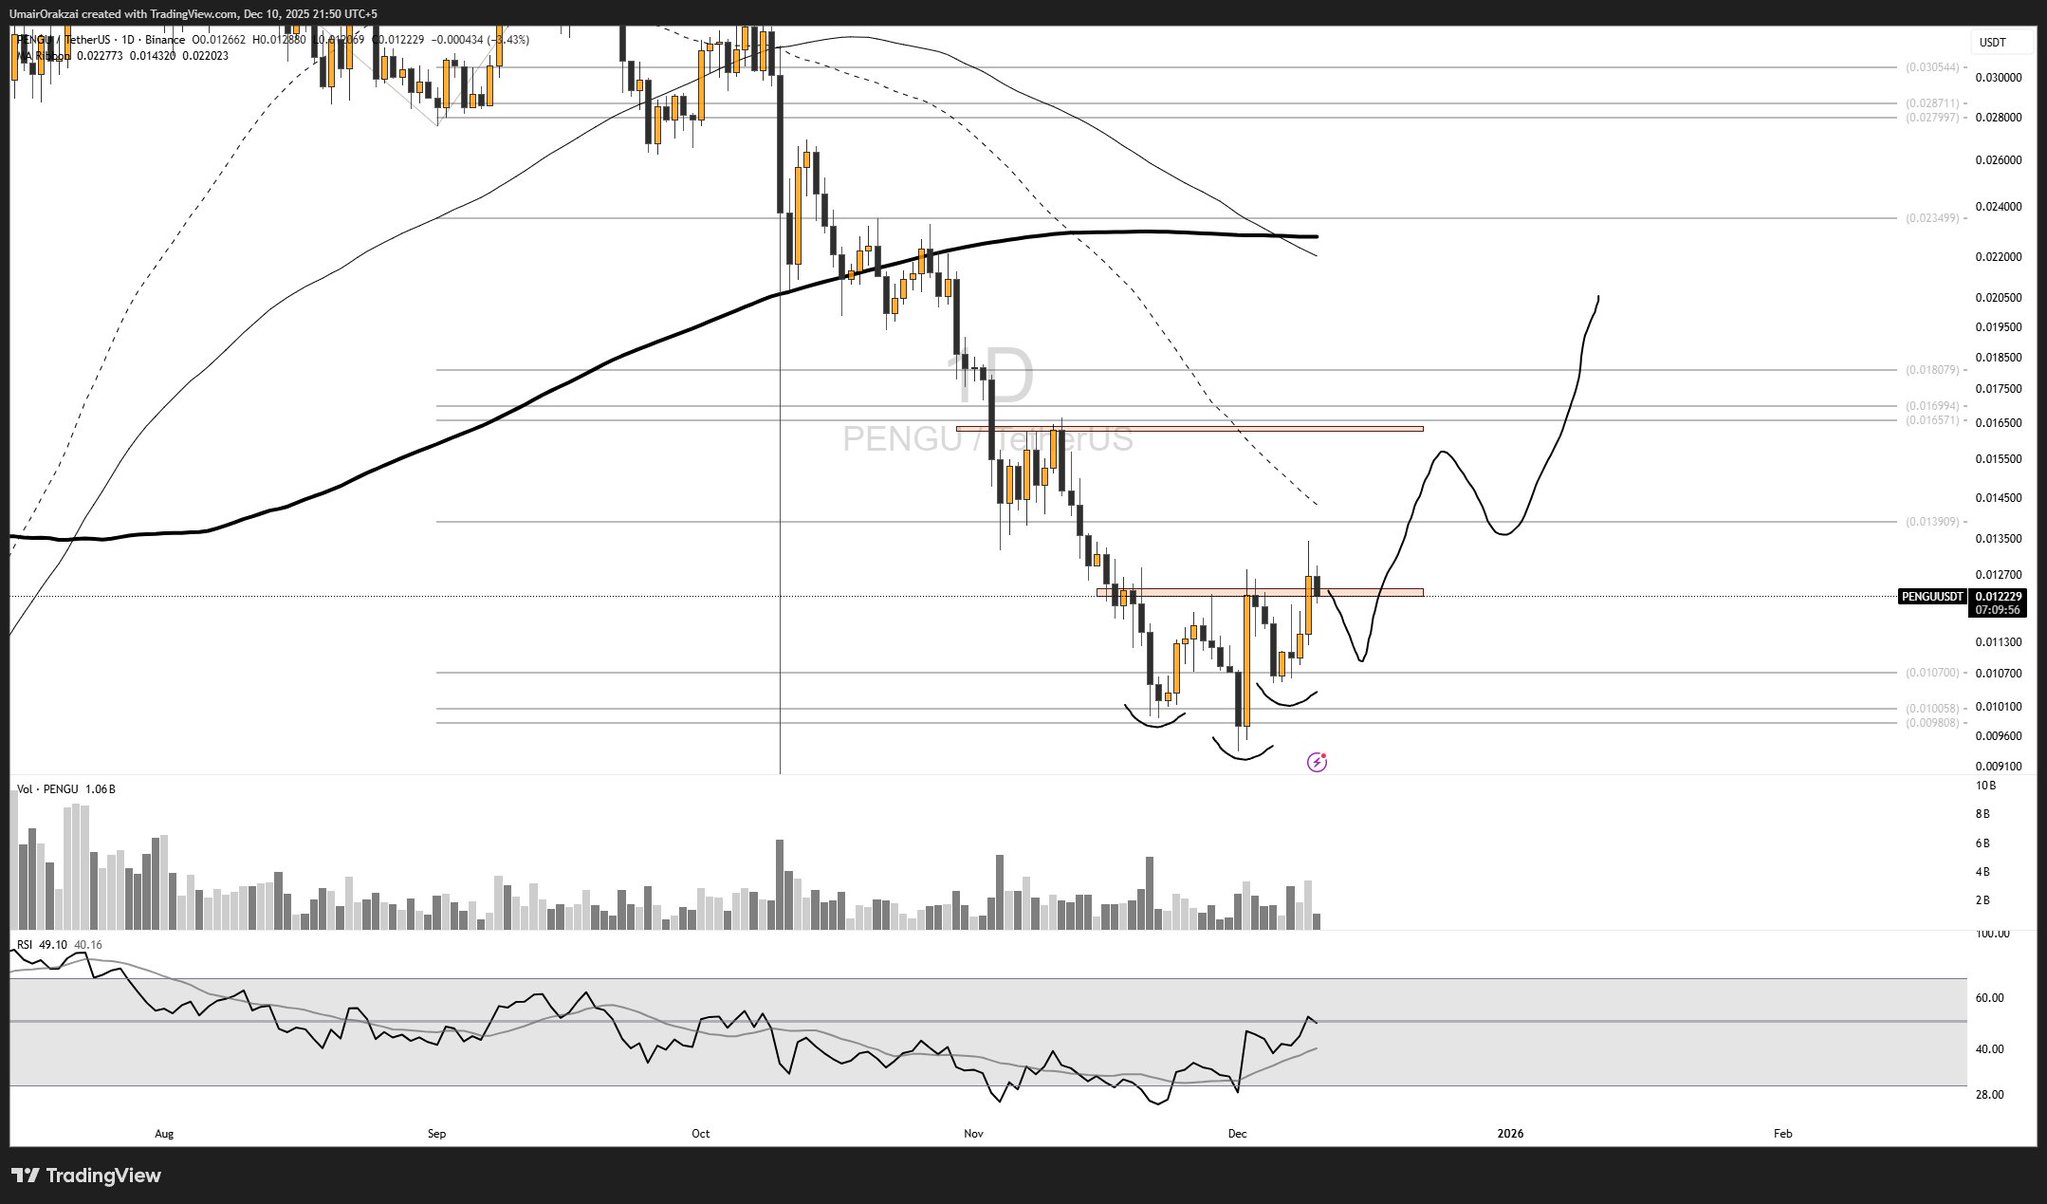
Task: Click the (0.018079) horizontal level label
Action: point(1932,370)
